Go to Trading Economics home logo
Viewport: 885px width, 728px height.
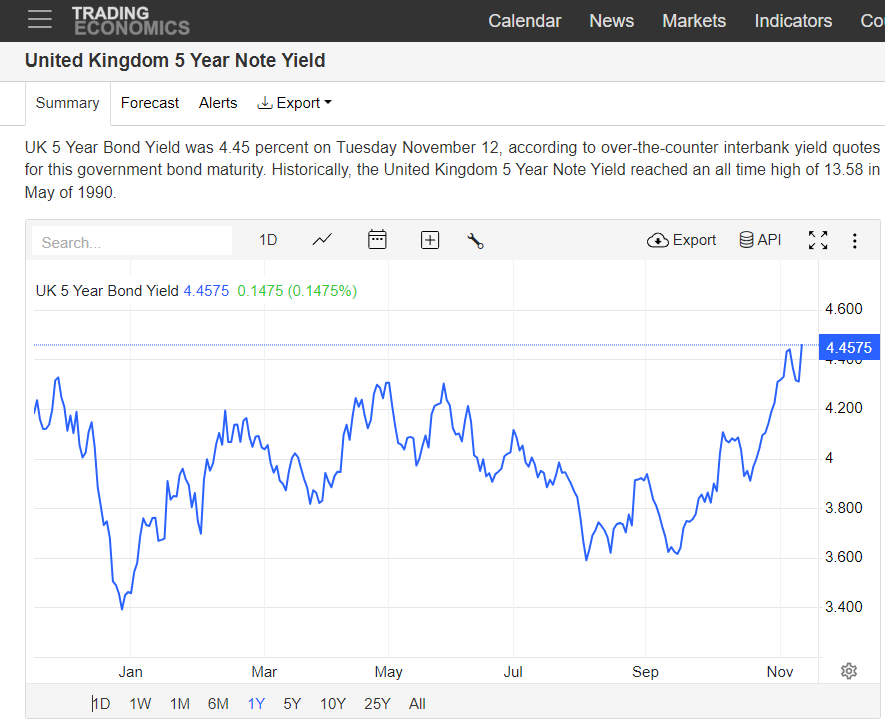[x=130, y=21]
